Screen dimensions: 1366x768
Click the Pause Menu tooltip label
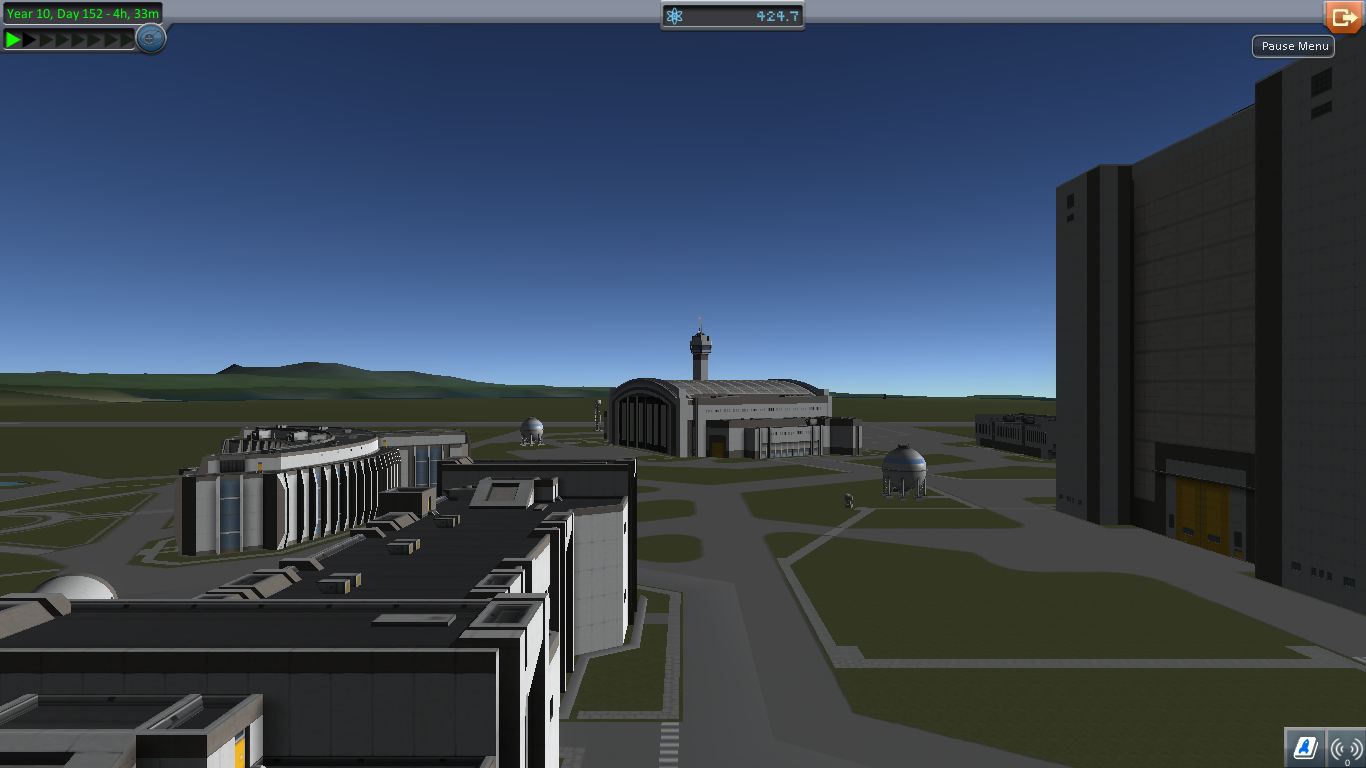coord(1293,46)
